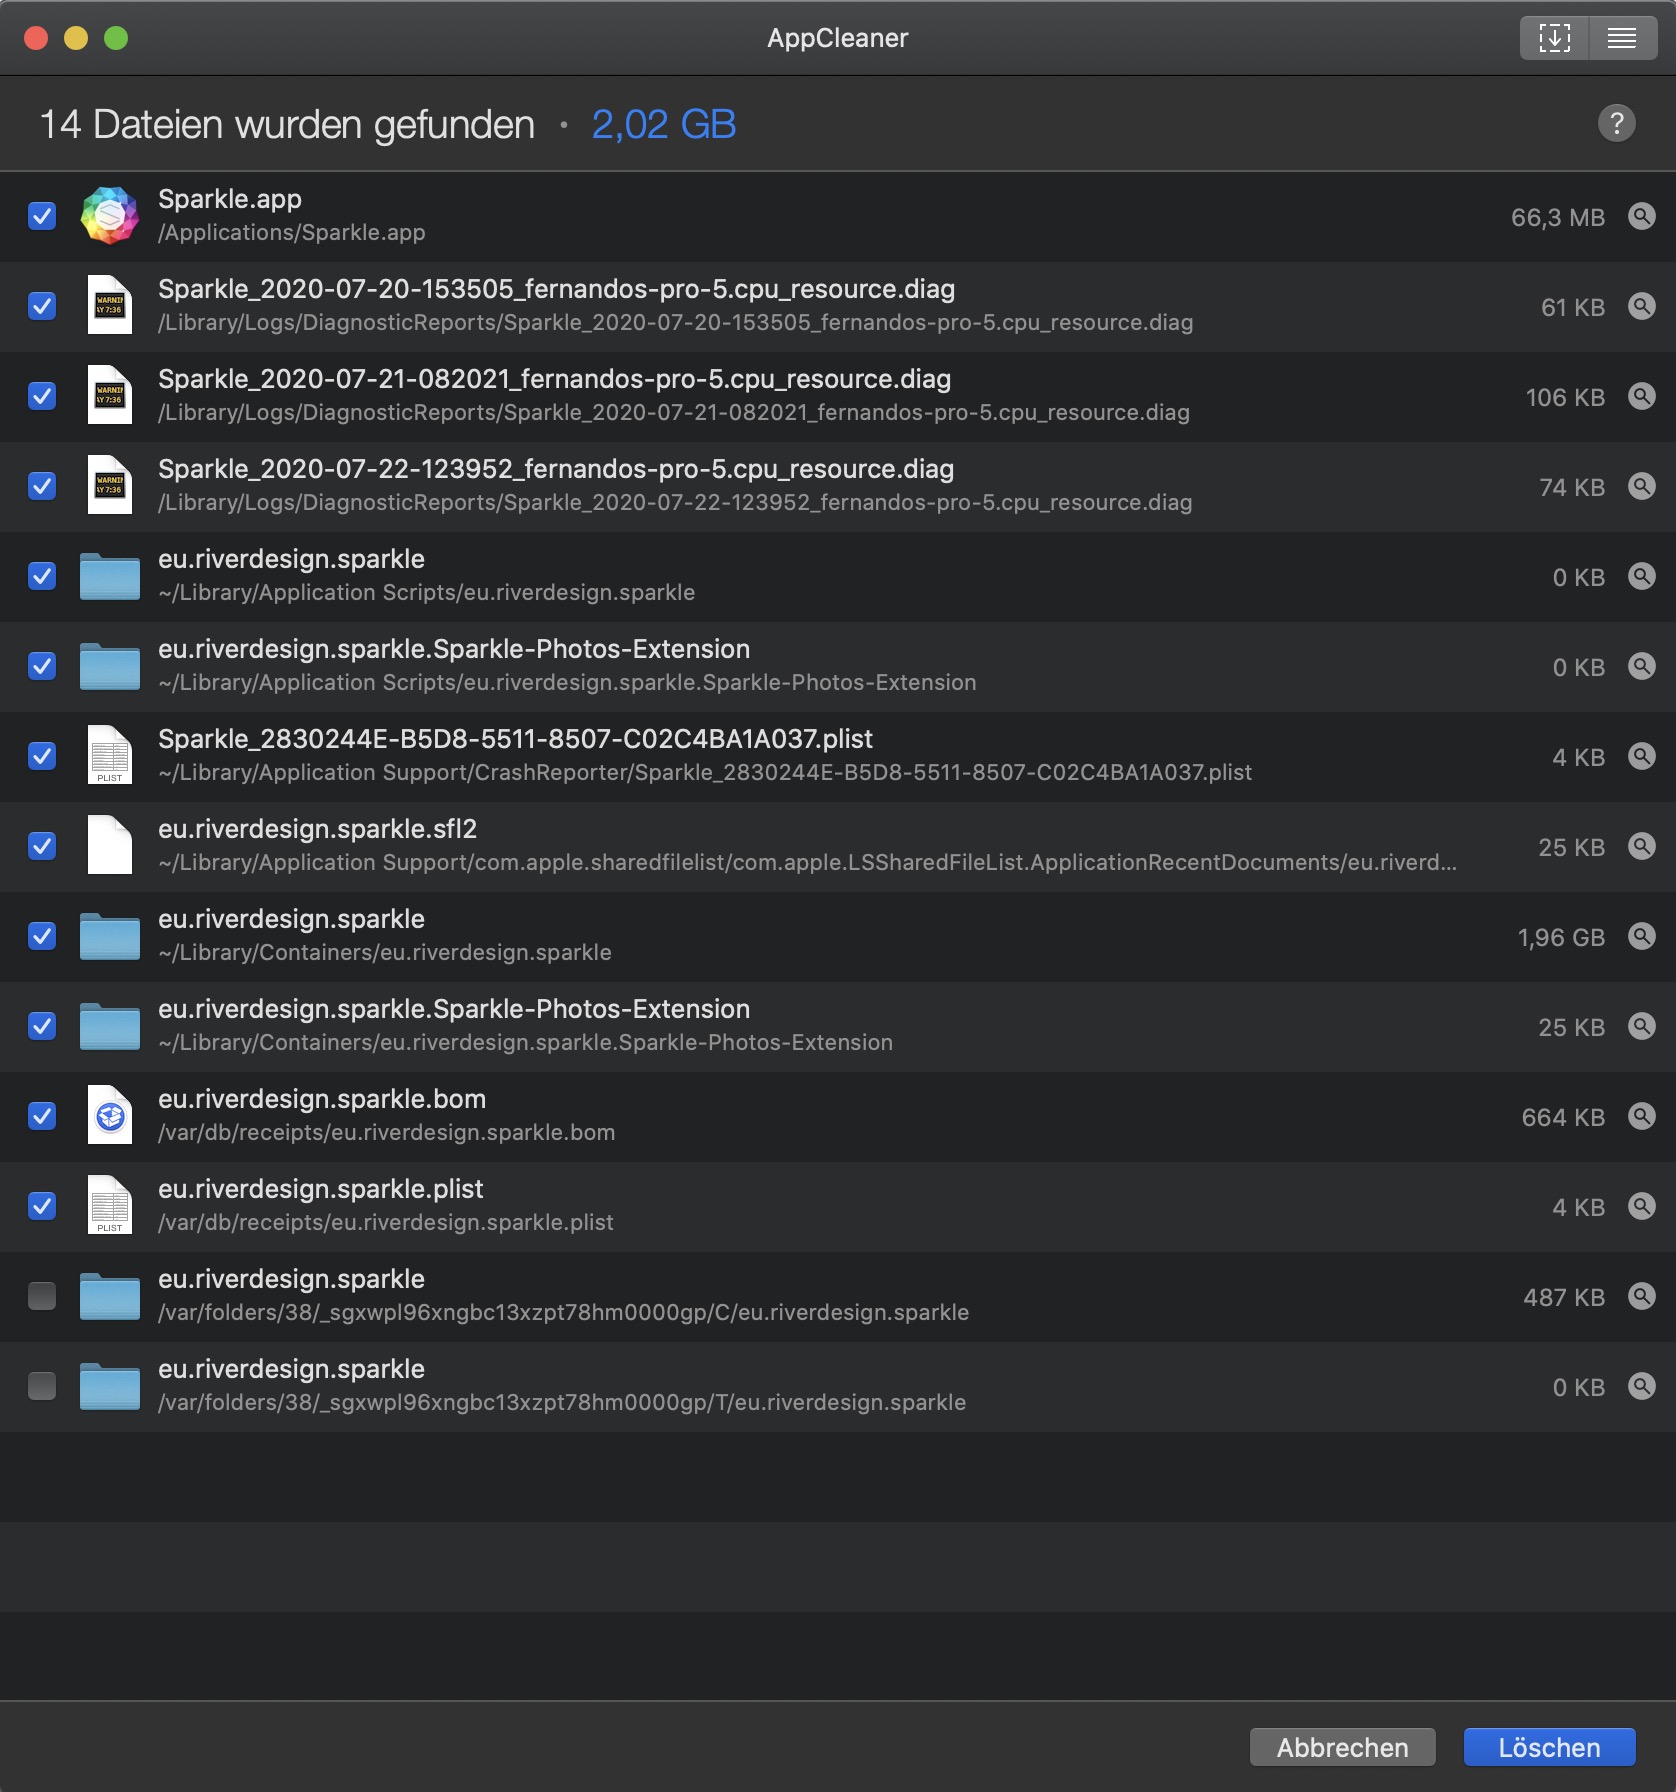This screenshot has height=1792, width=1676.
Task: Close the AppCleaner window with red button
Action: [x=36, y=38]
